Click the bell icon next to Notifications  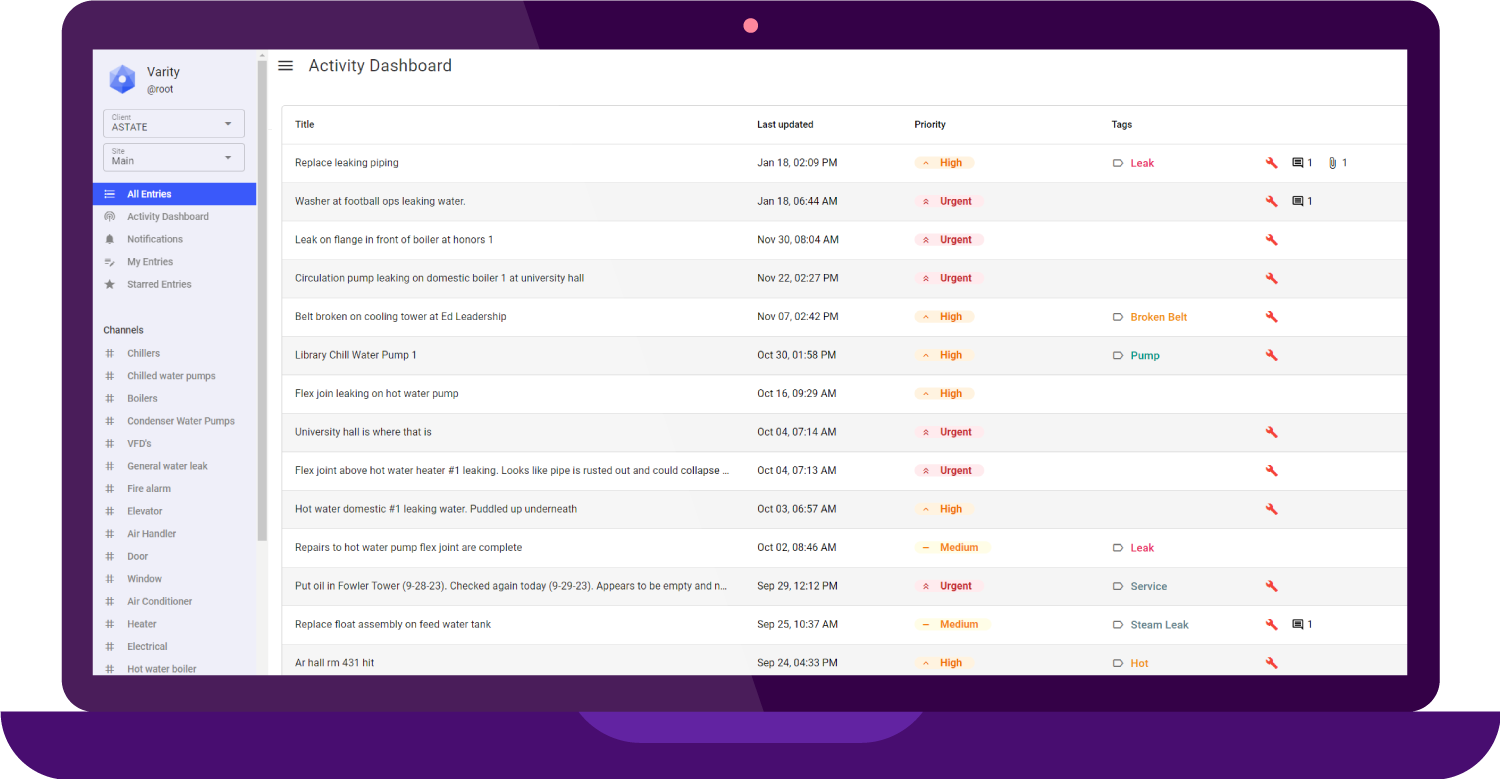pos(110,239)
